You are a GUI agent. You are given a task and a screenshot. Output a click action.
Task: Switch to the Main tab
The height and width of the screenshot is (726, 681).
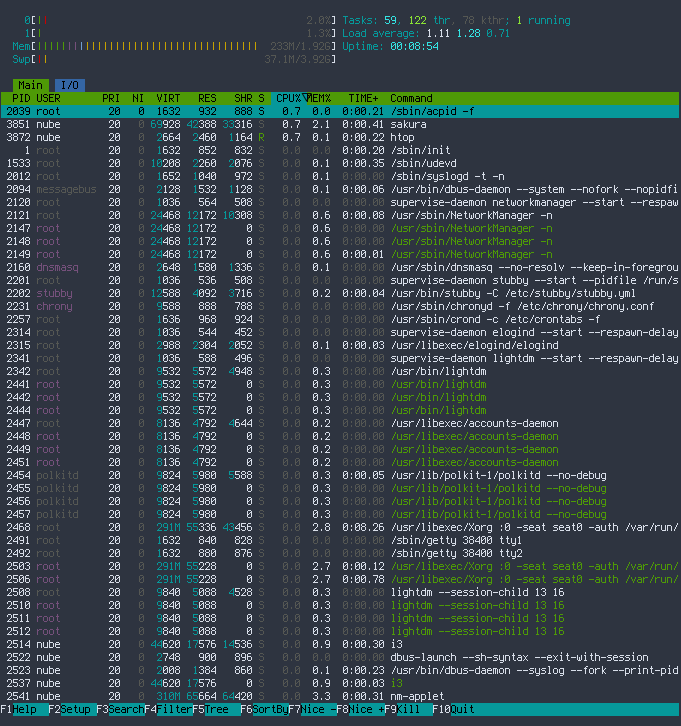(x=31, y=85)
